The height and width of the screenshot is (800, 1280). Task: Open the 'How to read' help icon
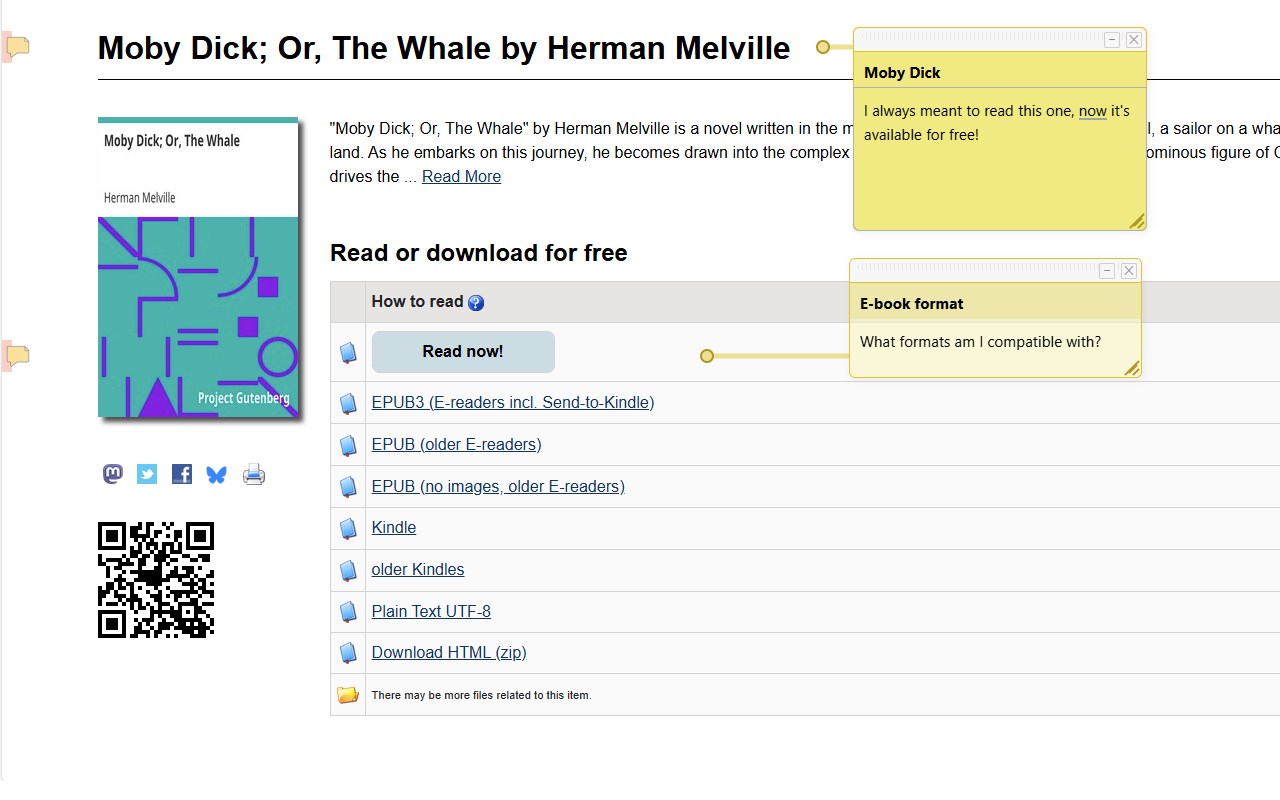(476, 303)
